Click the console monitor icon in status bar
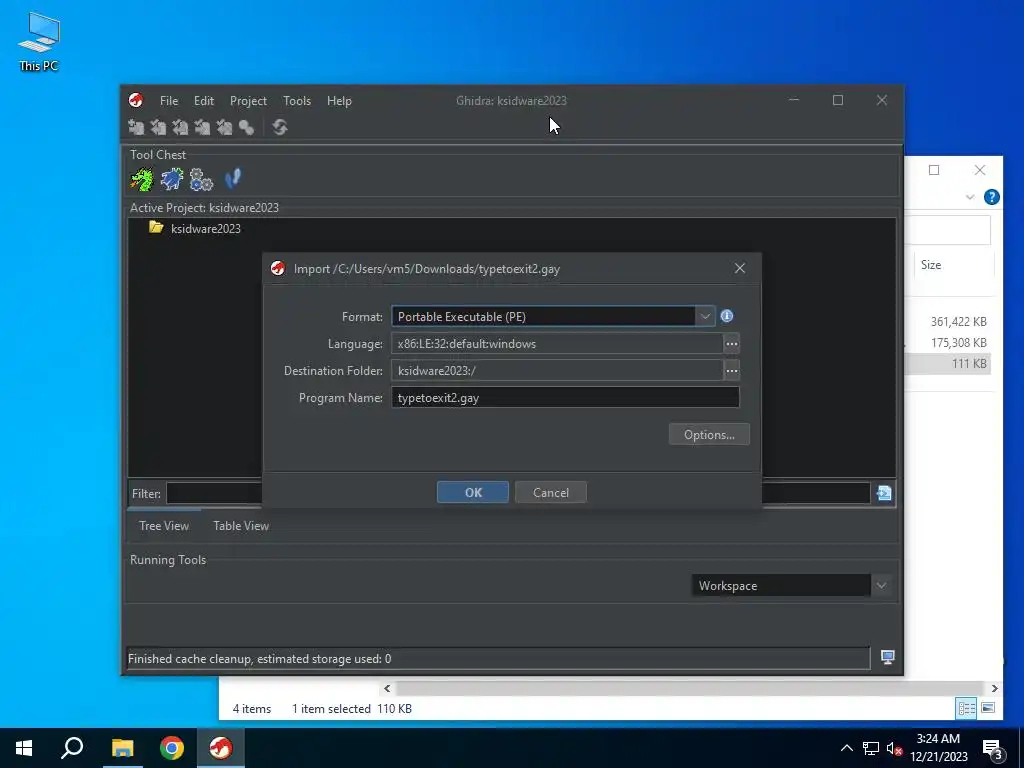Screen dimensions: 1024x768 [x=888, y=657]
